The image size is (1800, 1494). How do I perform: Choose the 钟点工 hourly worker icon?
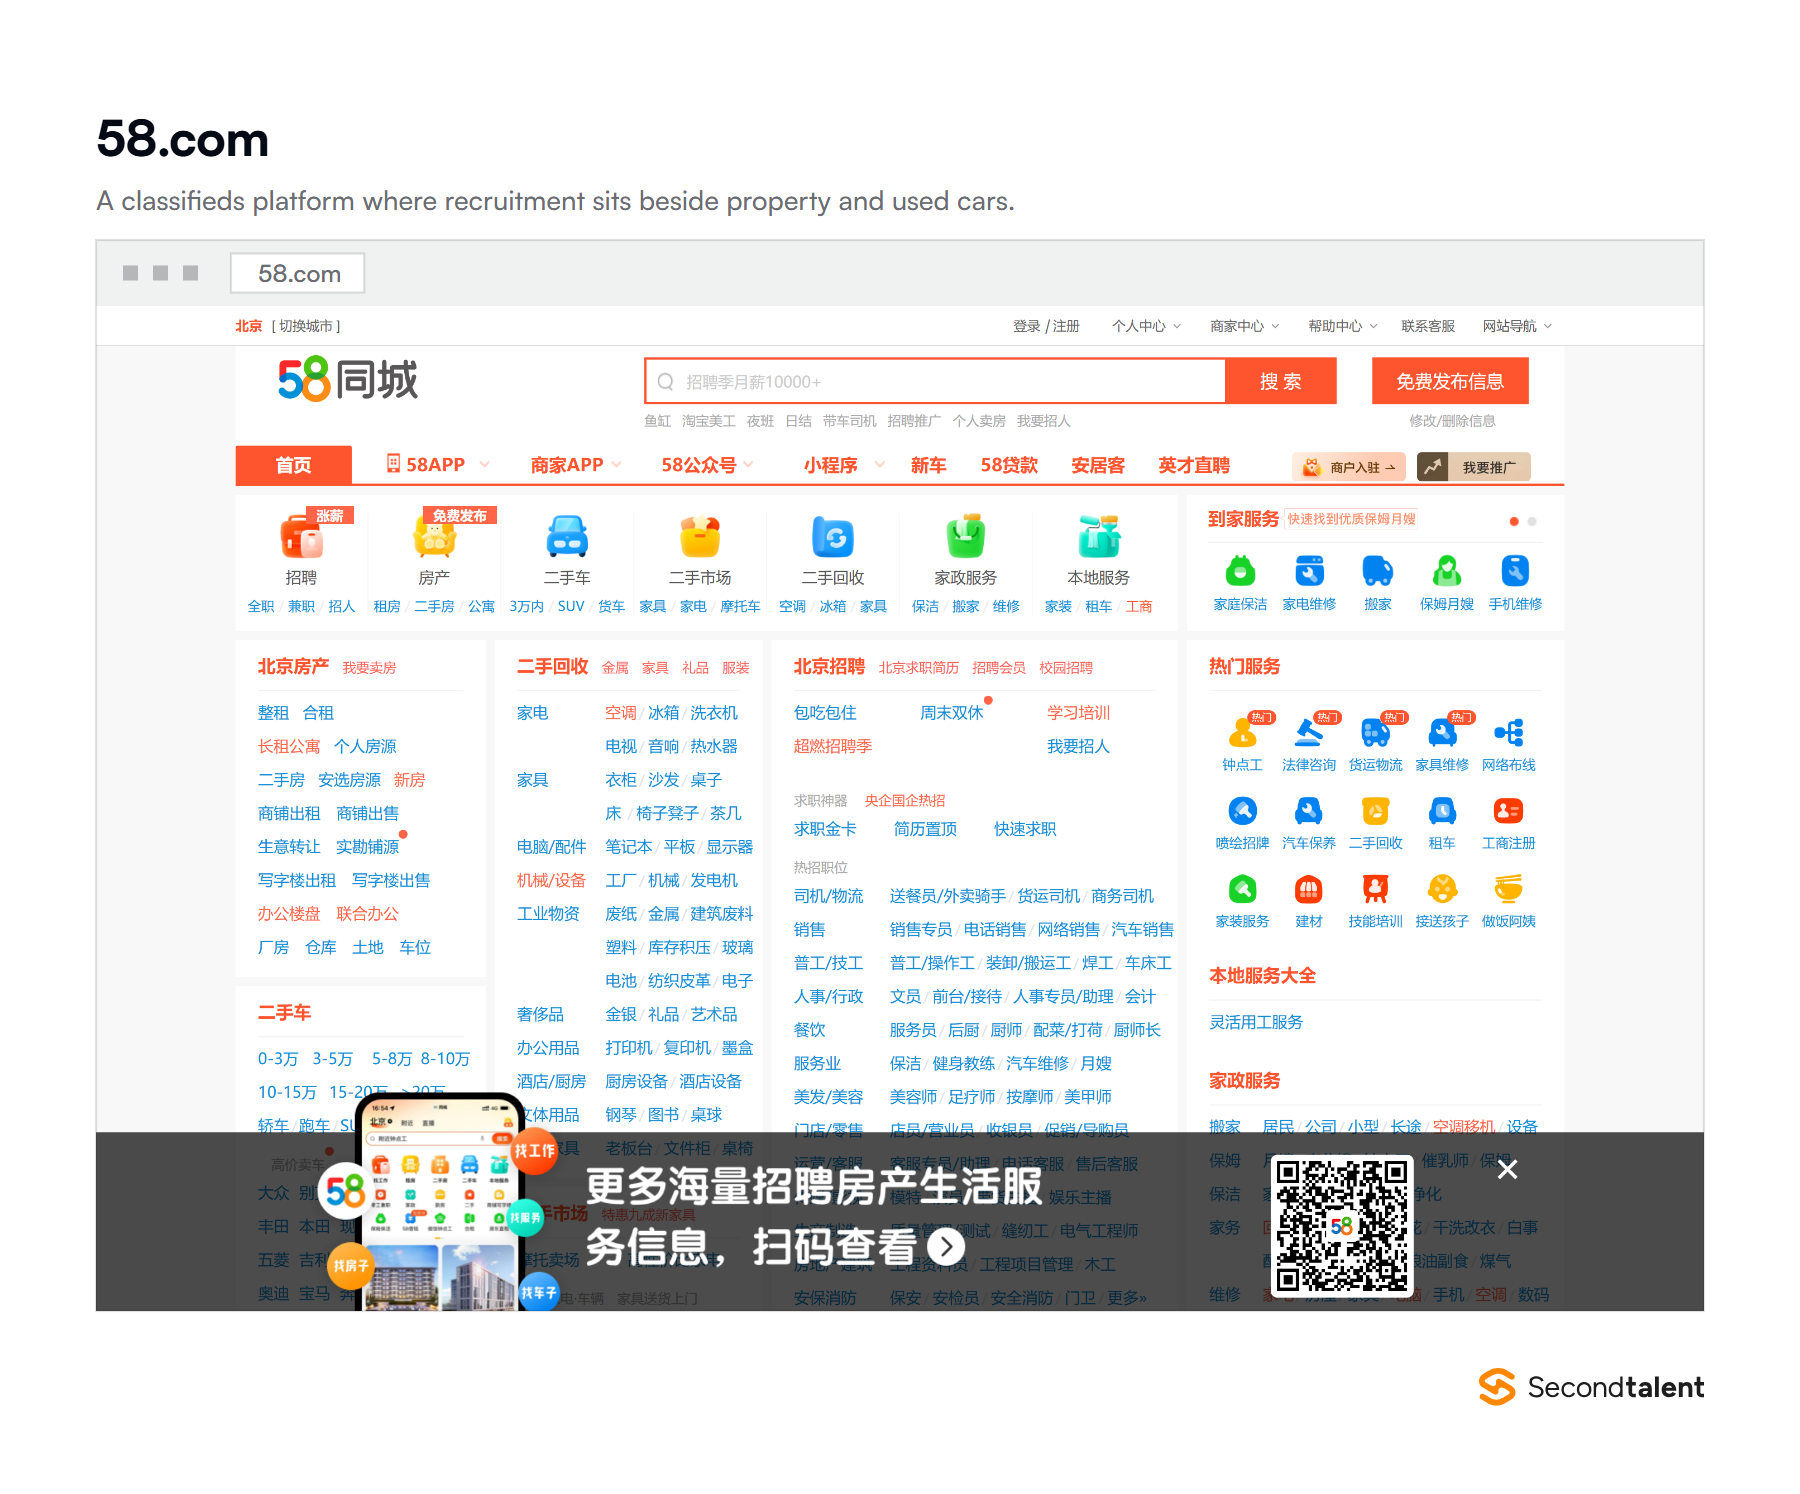coord(1242,732)
